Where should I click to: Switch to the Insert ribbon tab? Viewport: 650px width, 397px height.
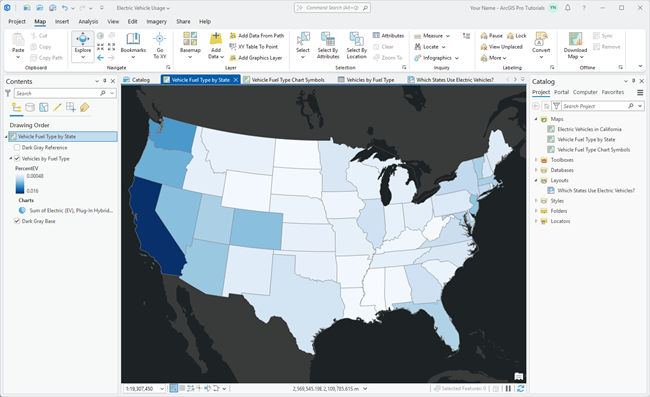pos(62,22)
